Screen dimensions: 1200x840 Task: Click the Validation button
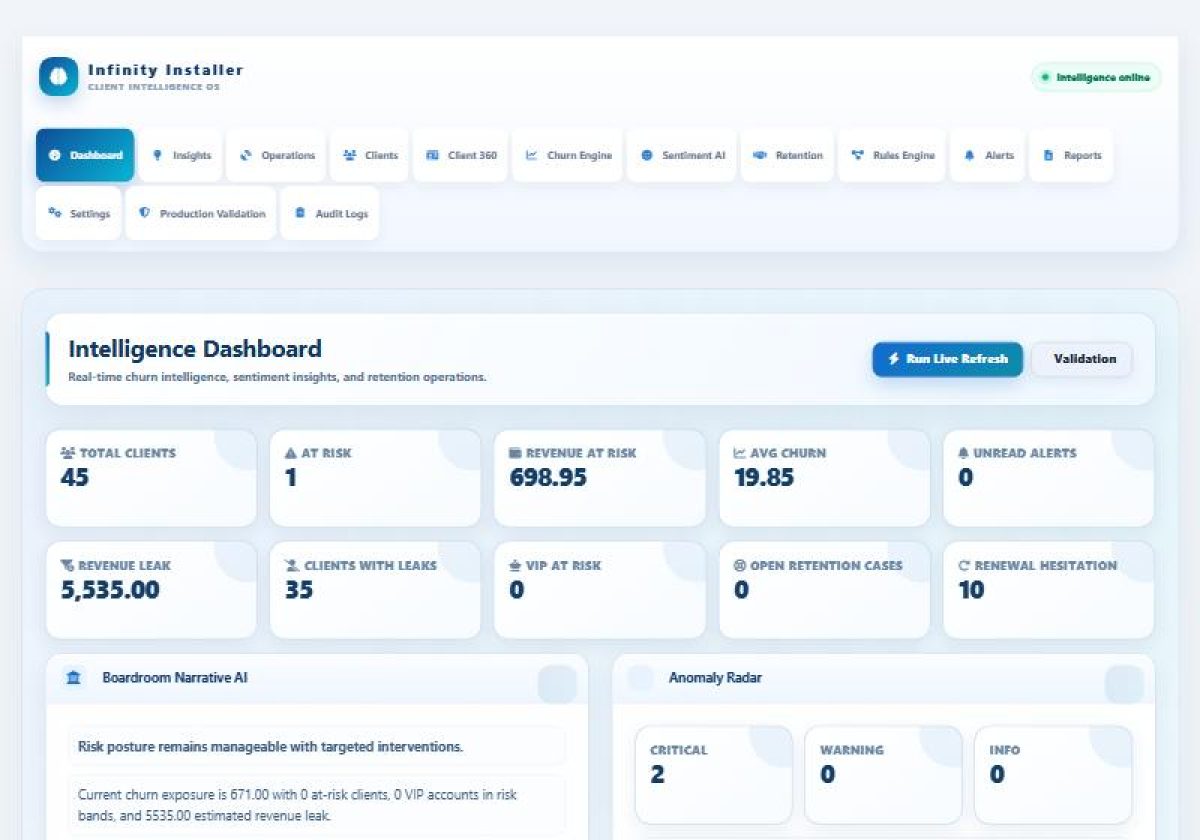coord(1083,359)
